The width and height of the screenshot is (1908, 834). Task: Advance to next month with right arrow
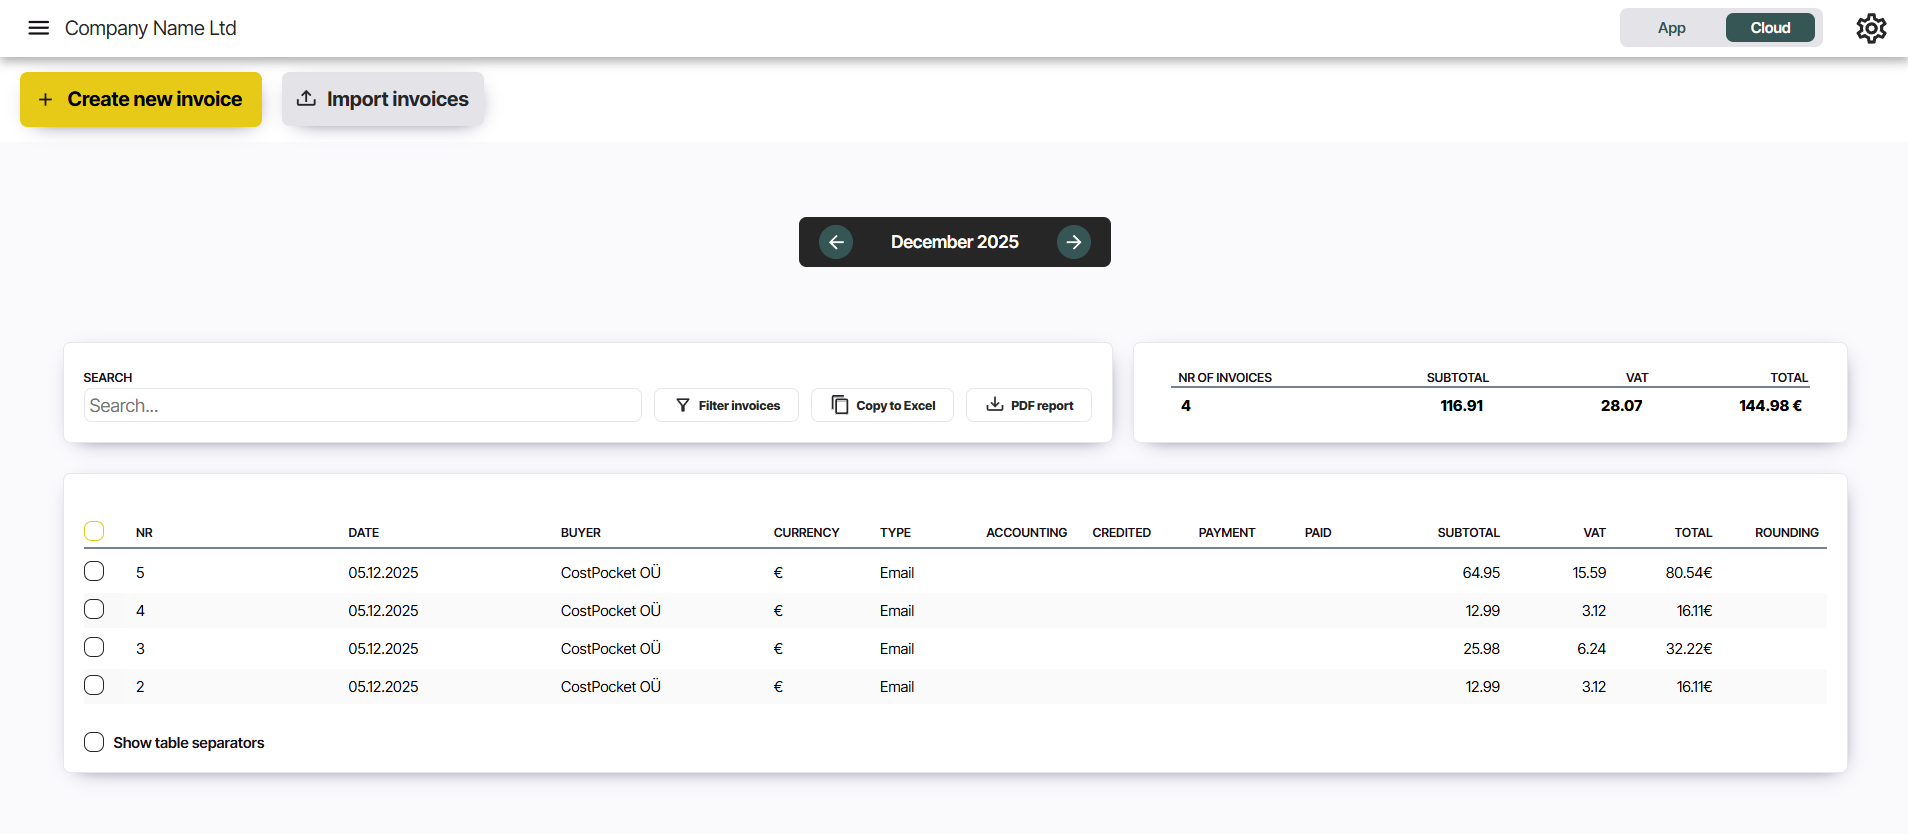pyautogui.click(x=1073, y=242)
